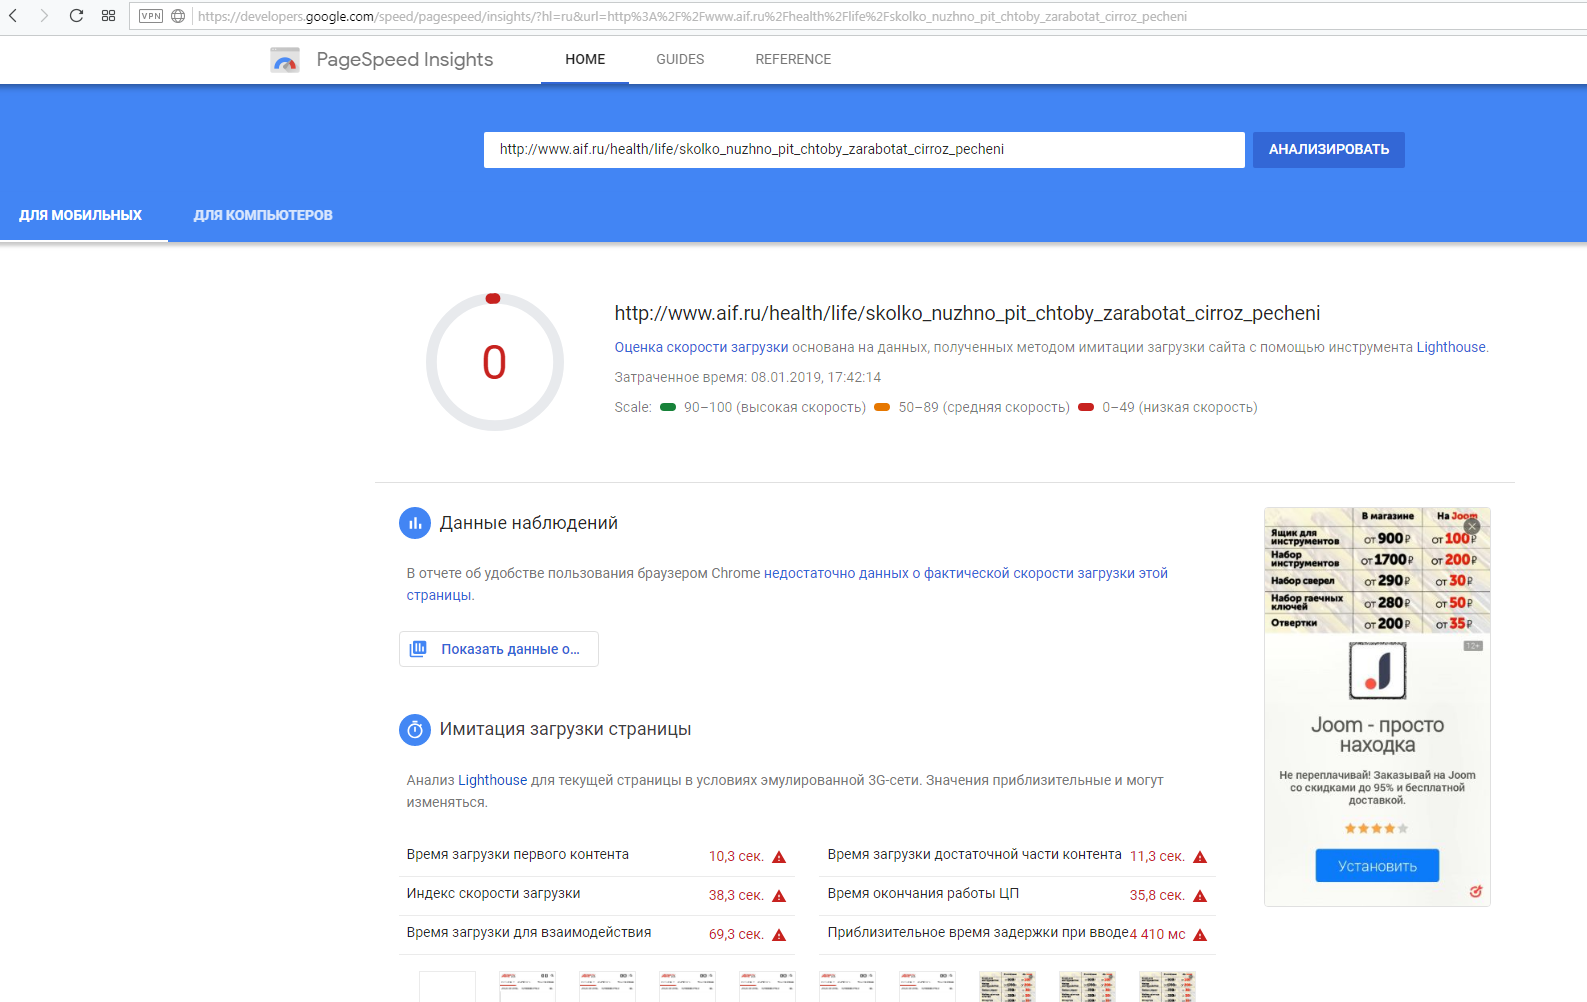Click the 11,3 сек. value
This screenshot has width=1587, height=1002.
1157,857
